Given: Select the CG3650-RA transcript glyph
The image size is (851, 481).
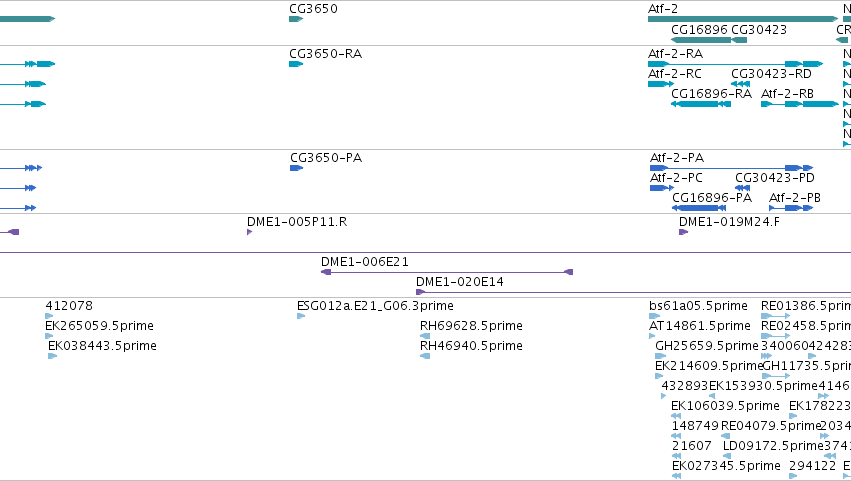Looking at the screenshot, I should (296, 64).
